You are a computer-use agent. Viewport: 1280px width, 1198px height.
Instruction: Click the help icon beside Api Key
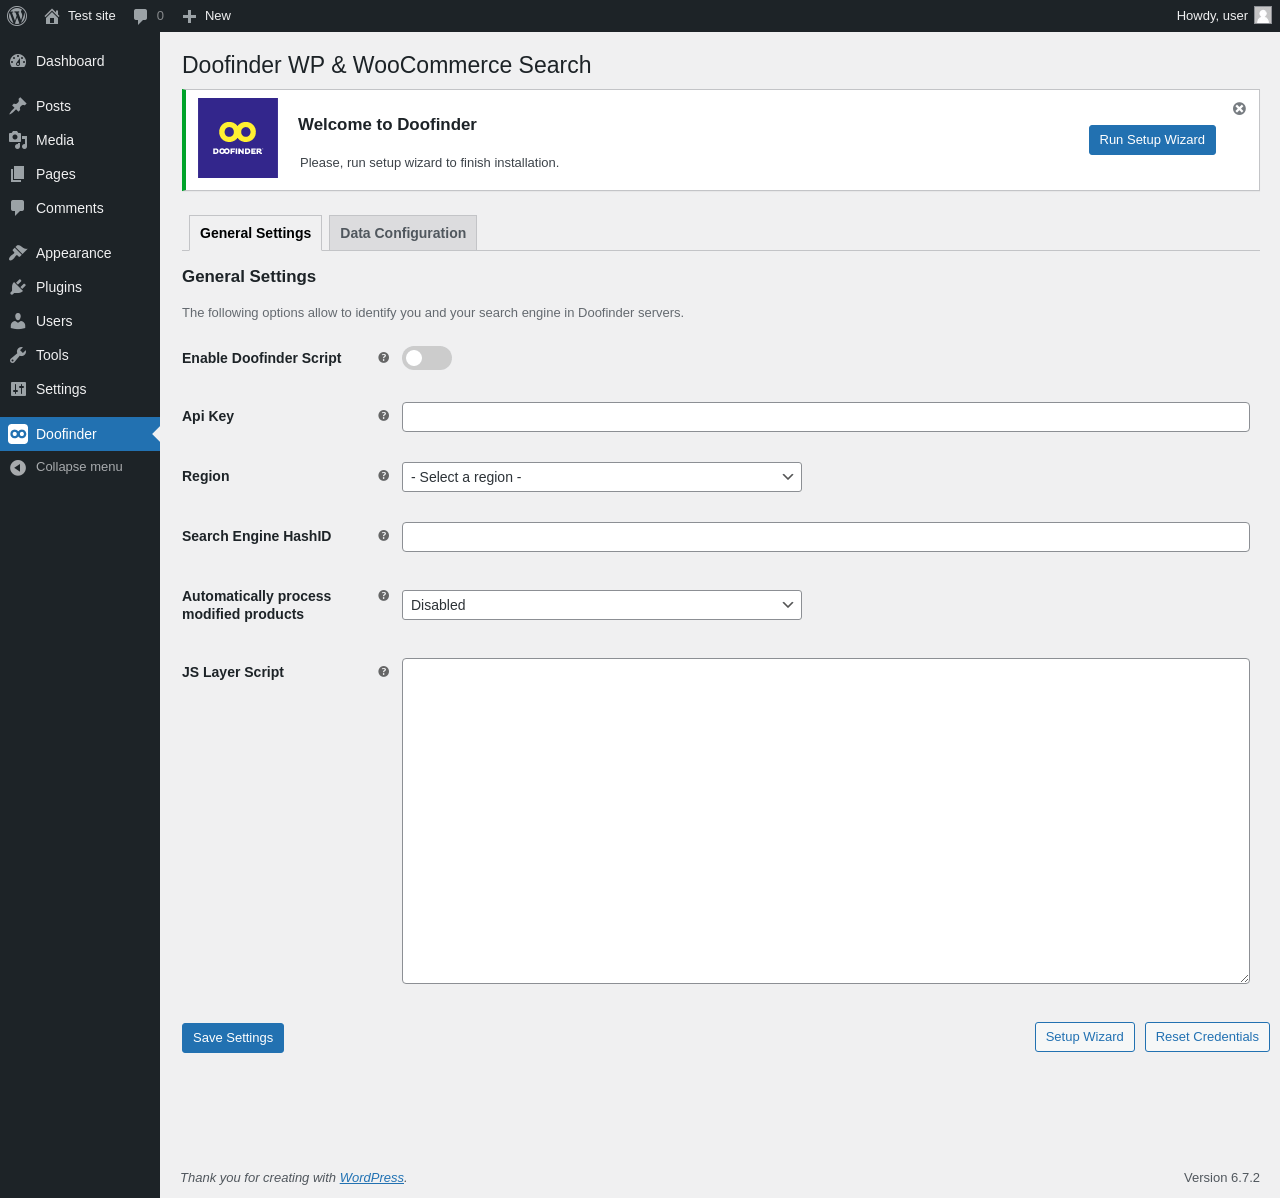(383, 416)
